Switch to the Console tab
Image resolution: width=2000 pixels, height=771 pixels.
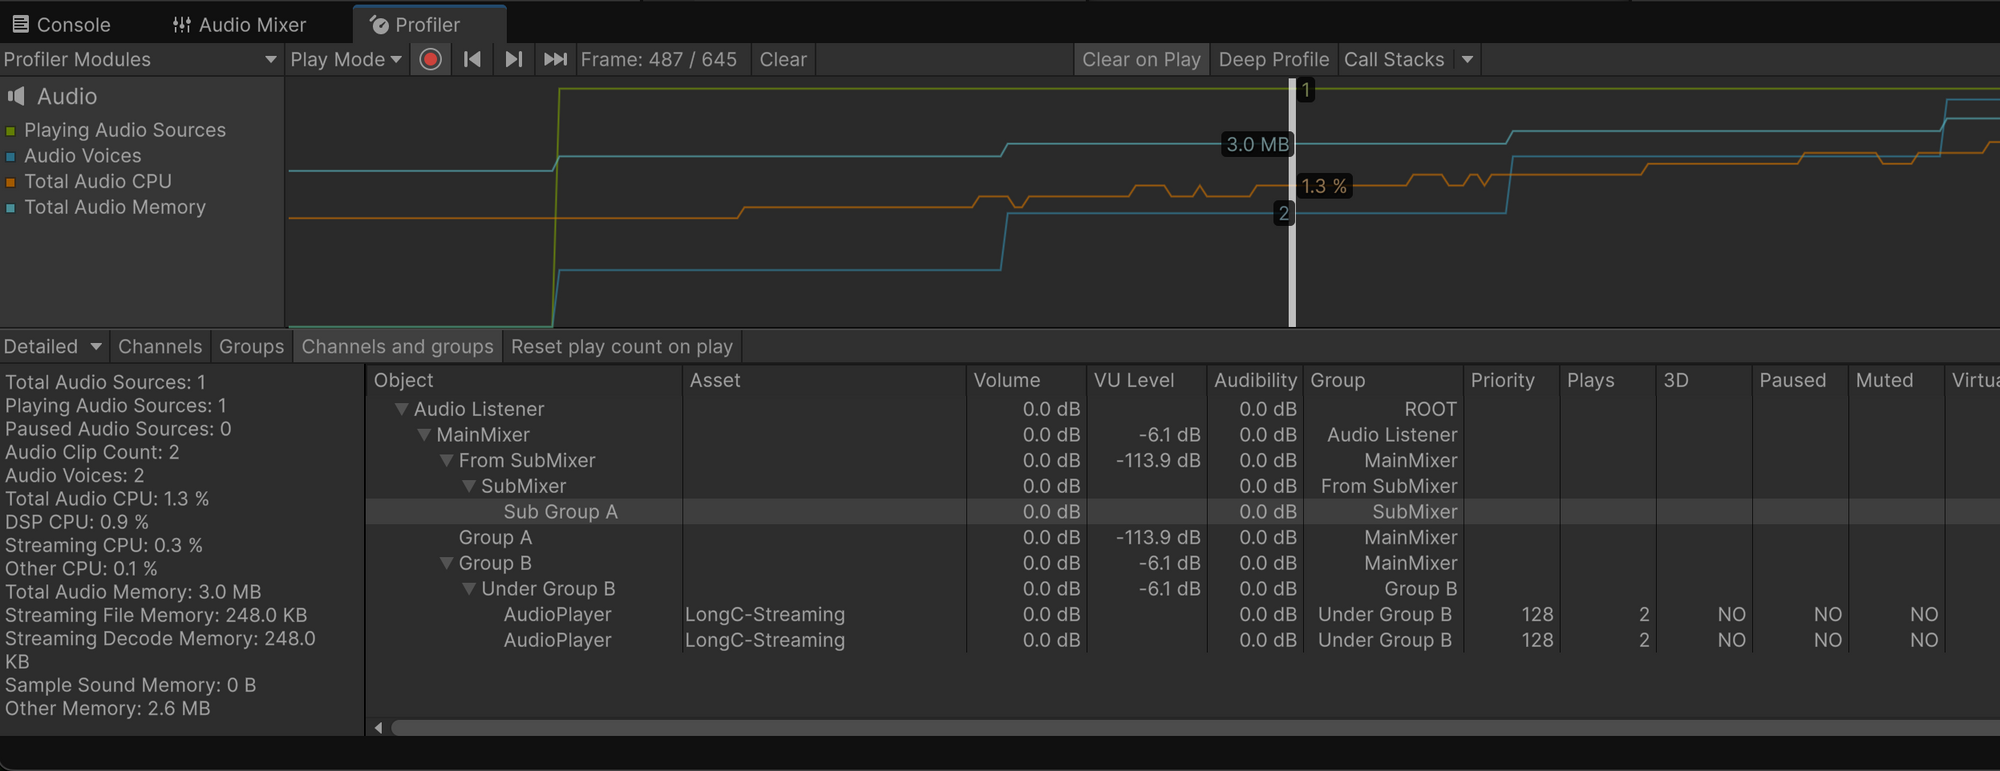coord(60,24)
